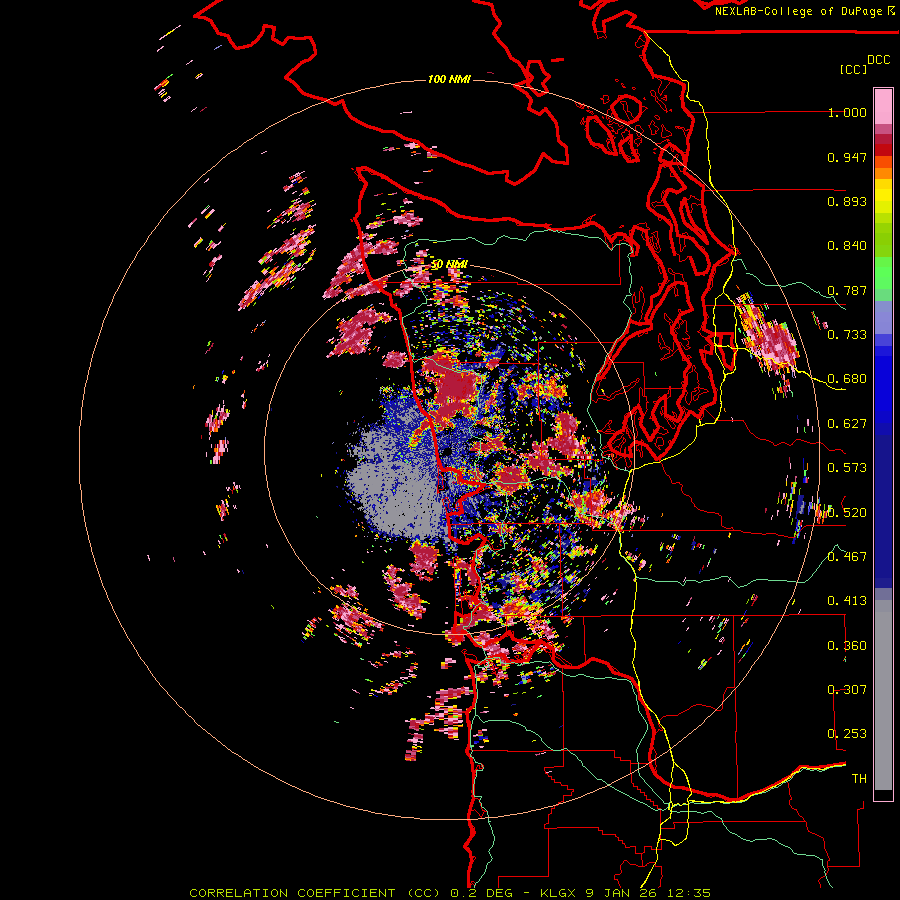Pick the gray lower segment of color bar

(x=883, y=695)
